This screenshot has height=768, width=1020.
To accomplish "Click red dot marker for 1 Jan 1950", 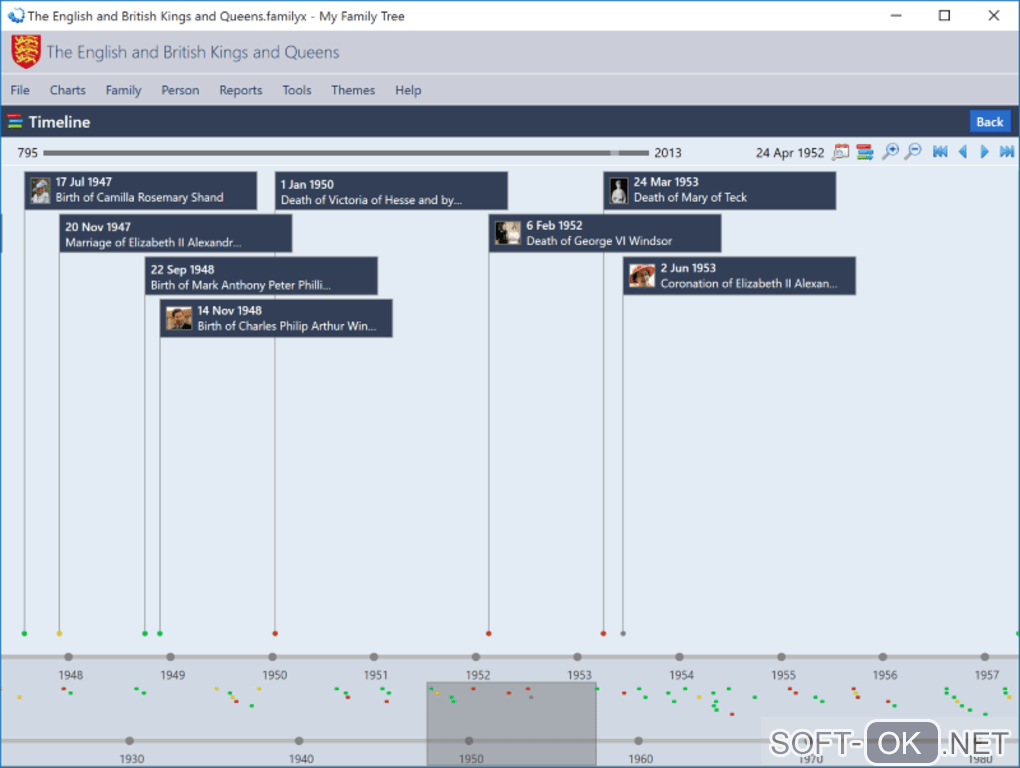I will click(x=275, y=633).
